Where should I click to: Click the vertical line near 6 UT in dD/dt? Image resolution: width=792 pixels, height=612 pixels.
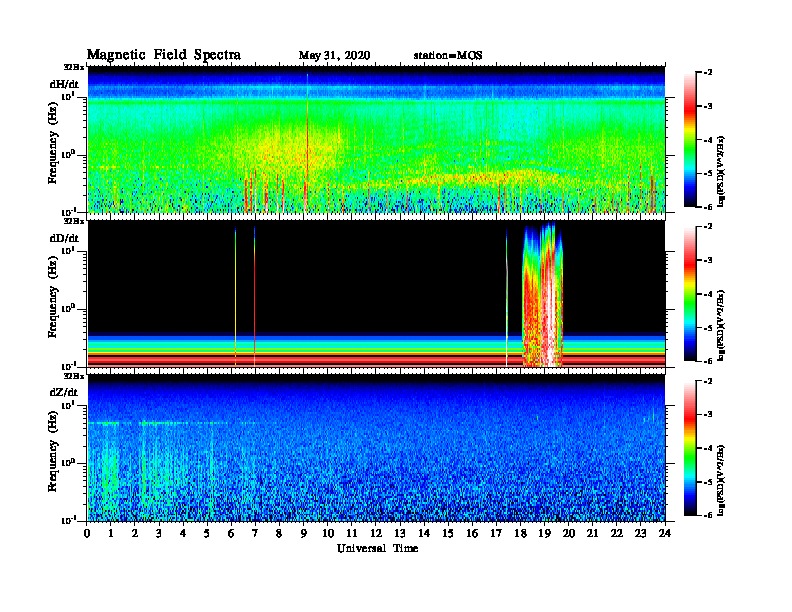pos(235,297)
